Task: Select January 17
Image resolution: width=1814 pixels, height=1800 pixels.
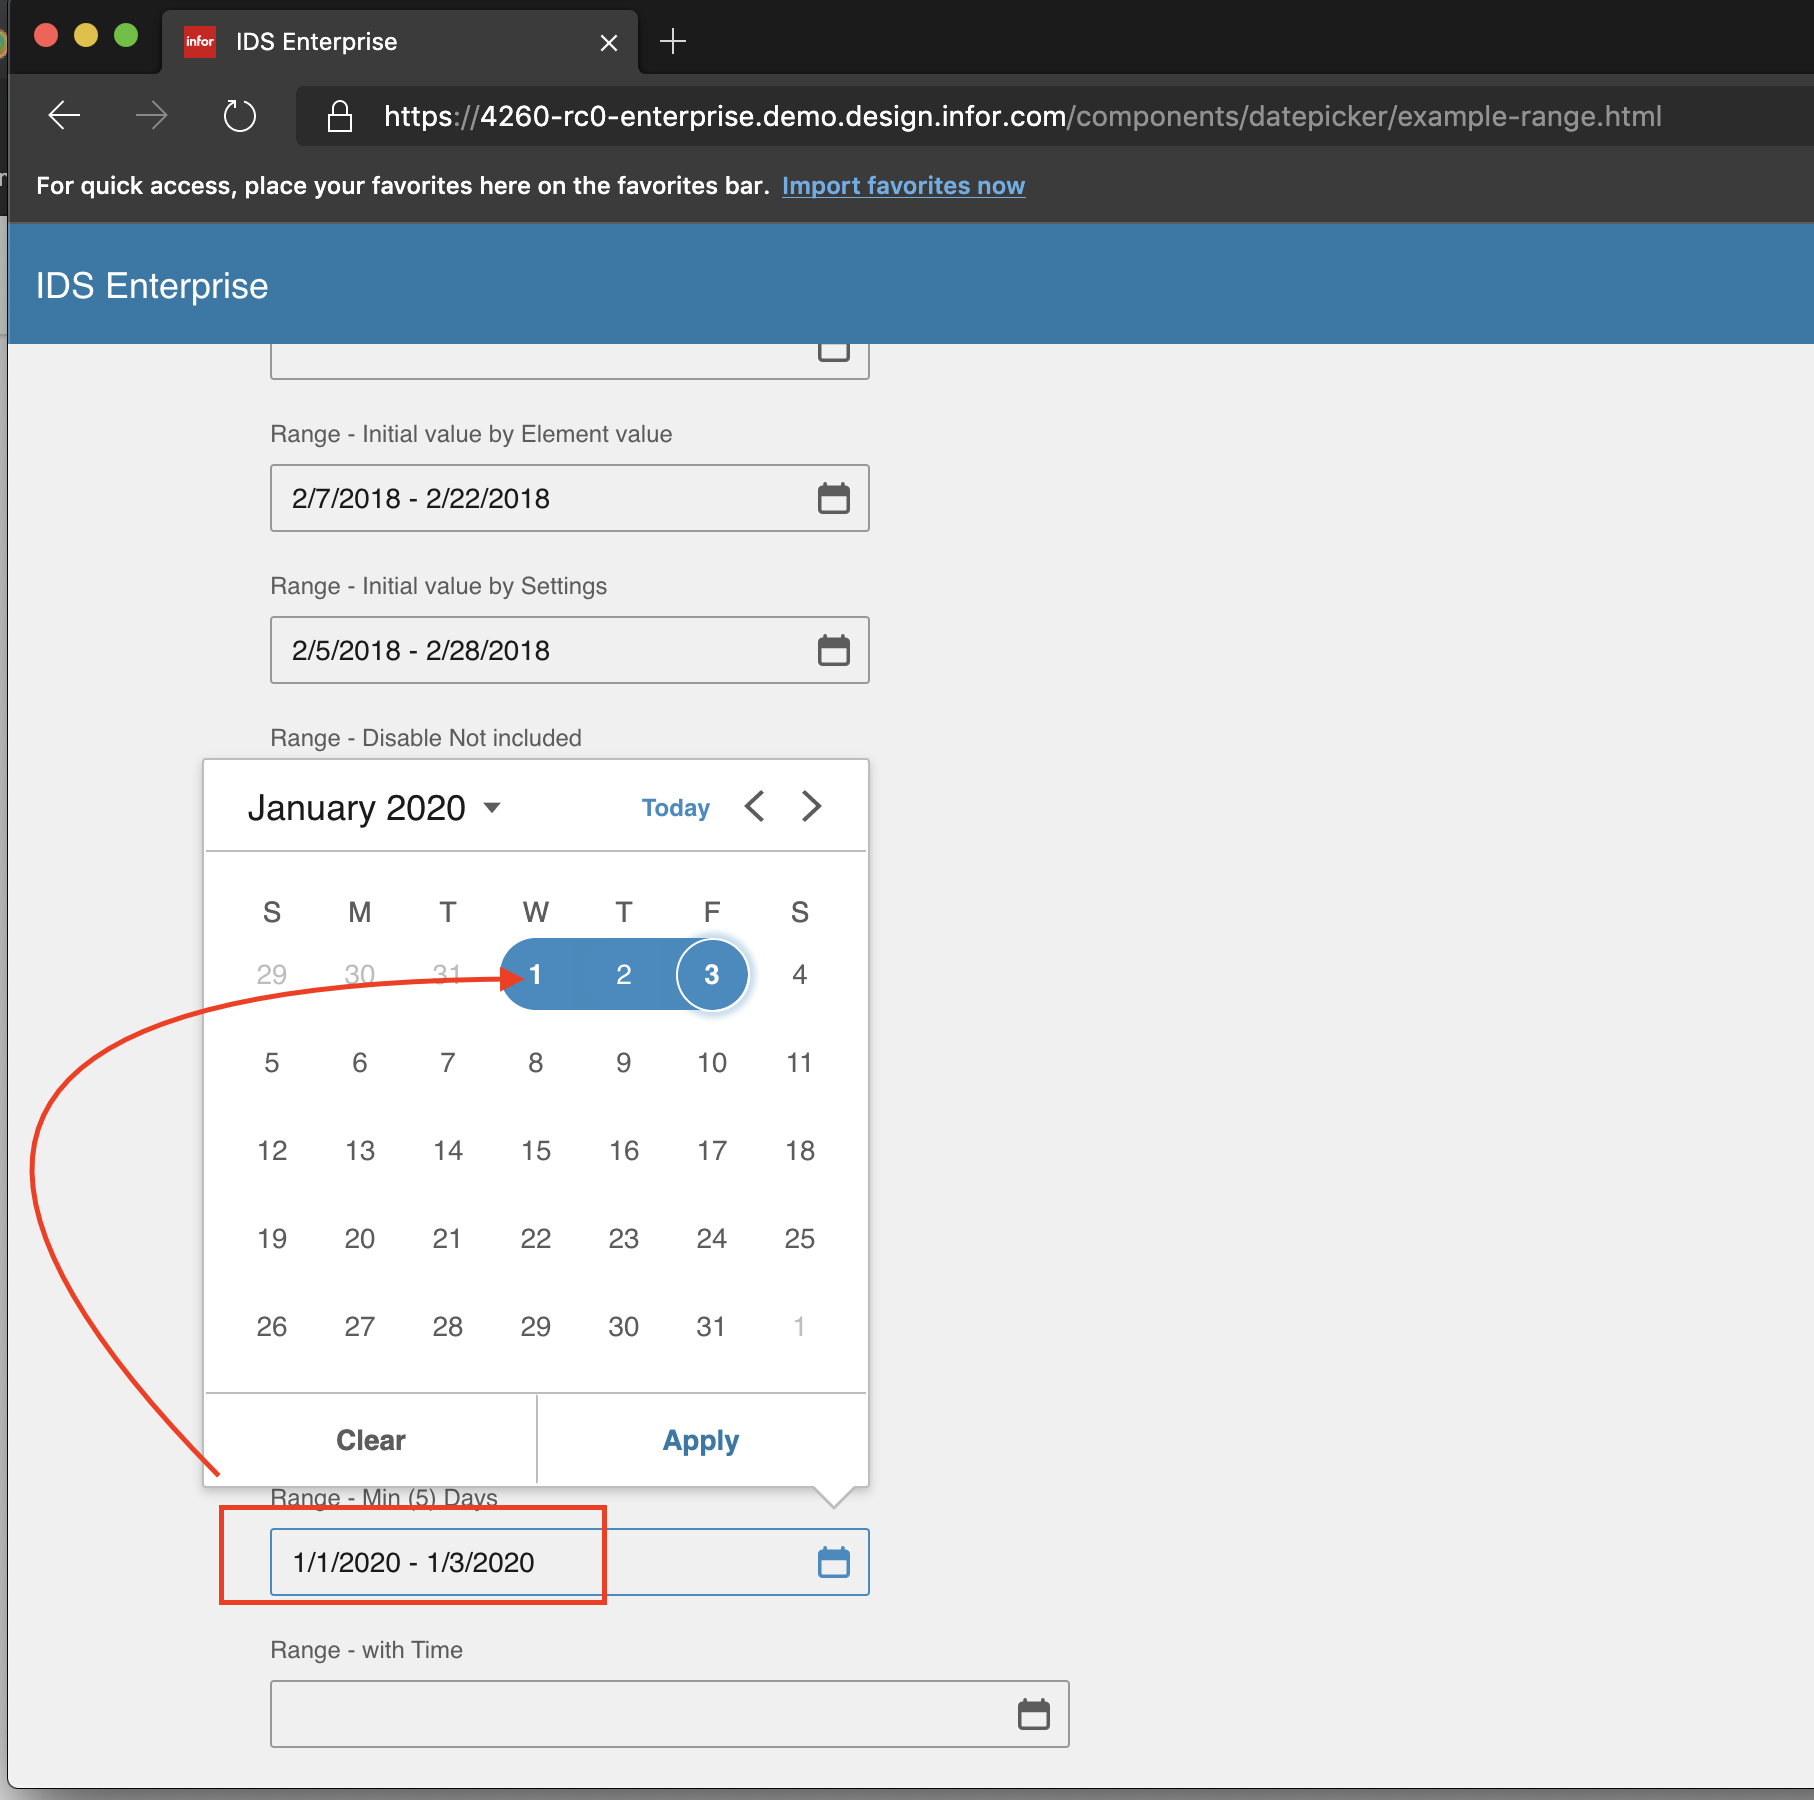Action: click(x=712, y=1150)
